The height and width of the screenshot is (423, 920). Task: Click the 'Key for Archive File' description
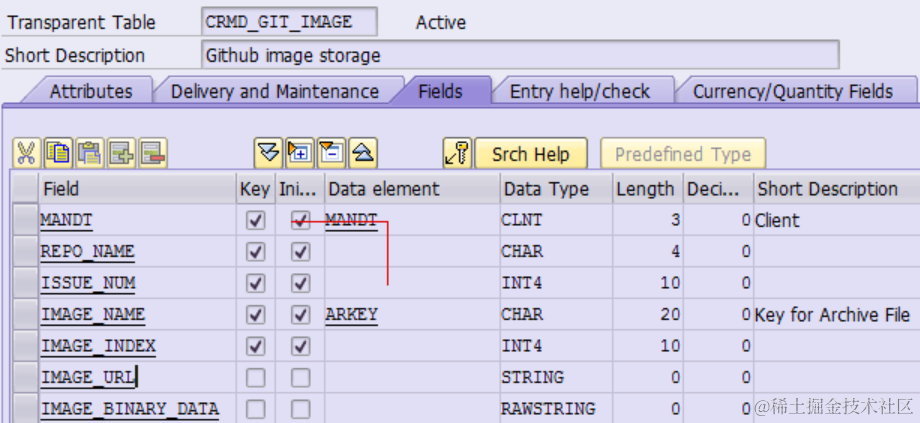click(x=832, y=315)
